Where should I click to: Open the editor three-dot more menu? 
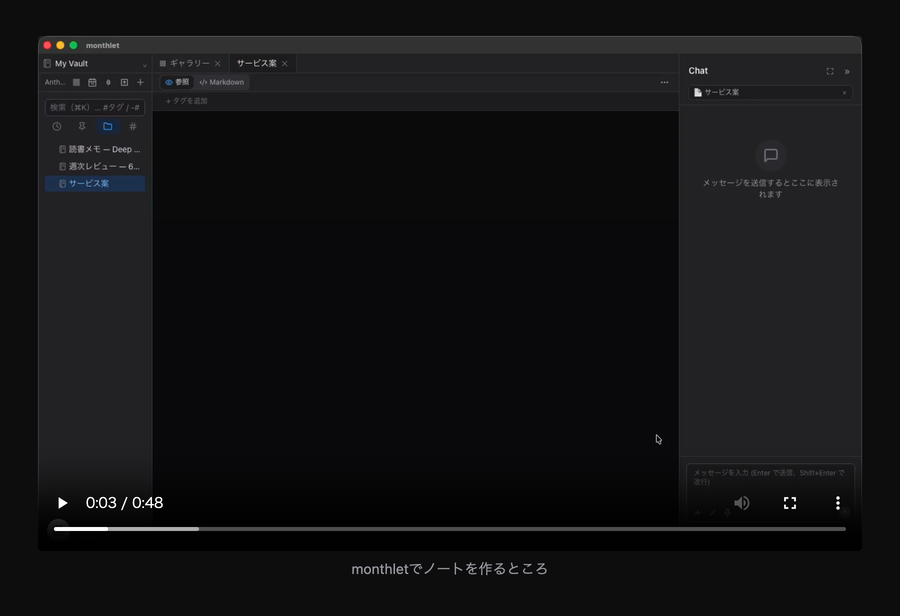click(x=664, y=82)
